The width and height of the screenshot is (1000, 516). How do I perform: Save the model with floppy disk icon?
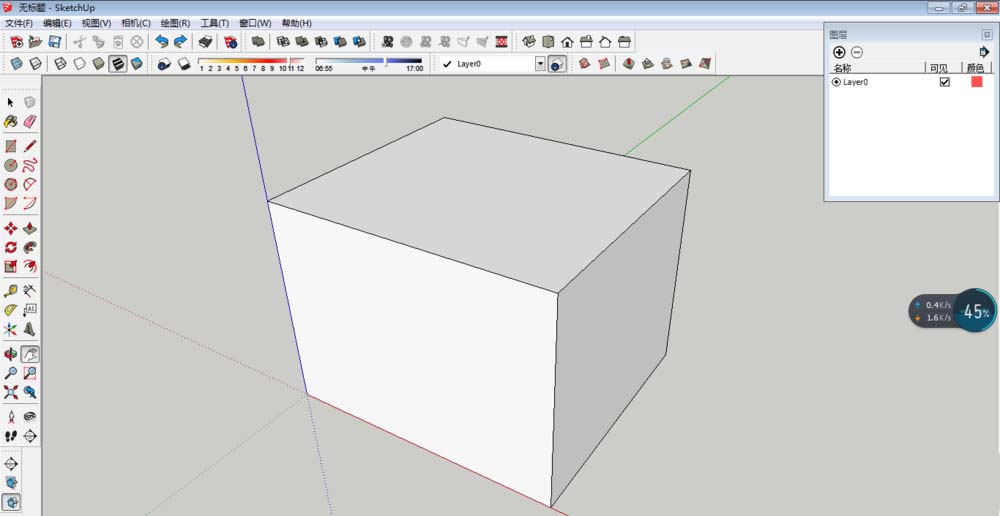(x=55, y=42)
